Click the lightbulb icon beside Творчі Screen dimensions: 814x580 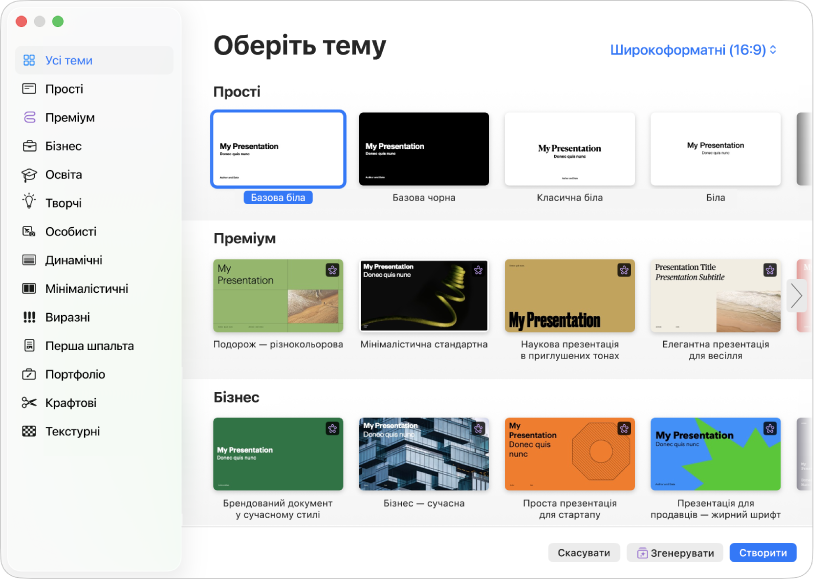pyautogui.click(x=29, y=202)
